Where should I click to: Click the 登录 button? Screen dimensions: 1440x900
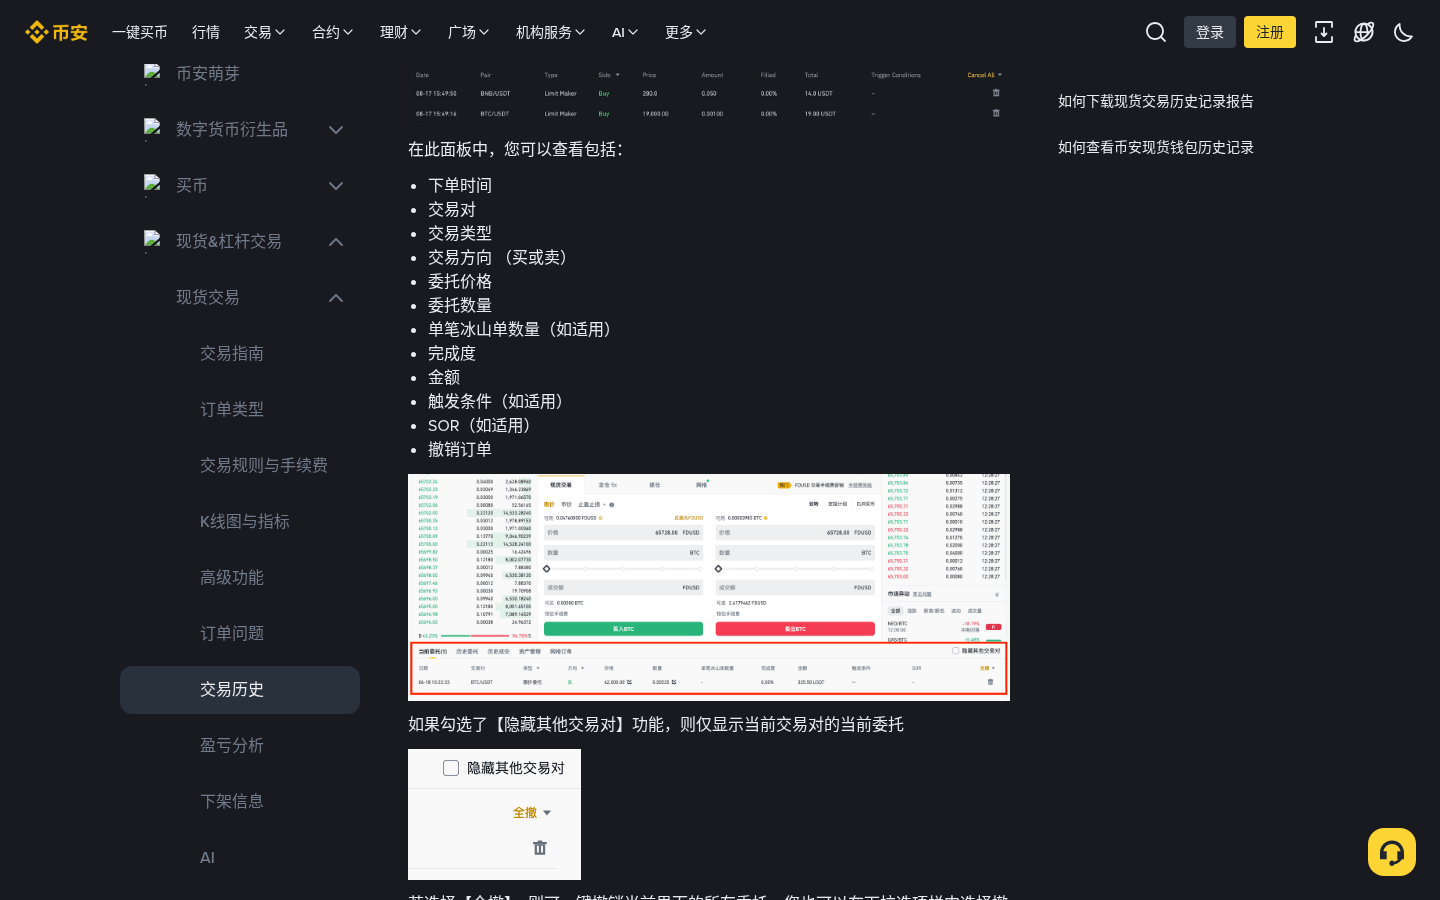click(1210, 32)
